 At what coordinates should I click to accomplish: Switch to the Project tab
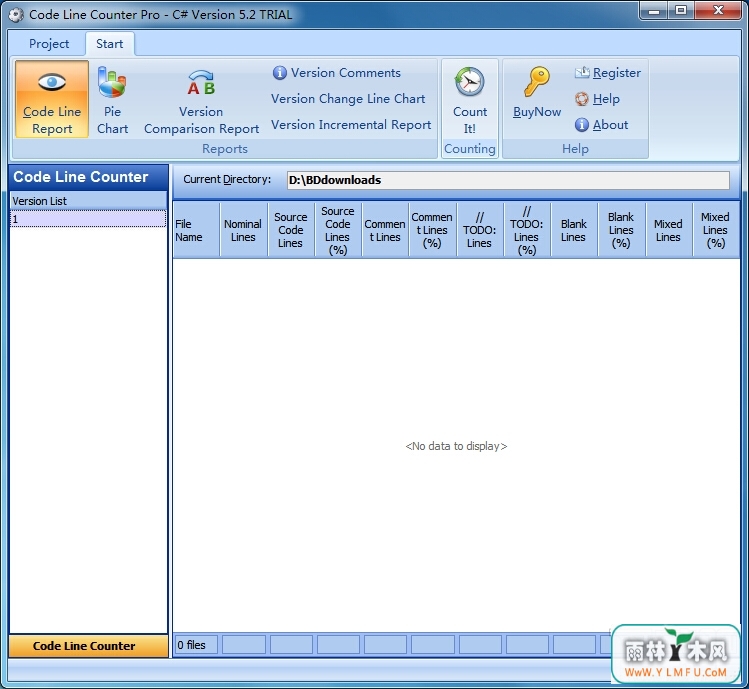pyautogui.click(x=49, y=43)
